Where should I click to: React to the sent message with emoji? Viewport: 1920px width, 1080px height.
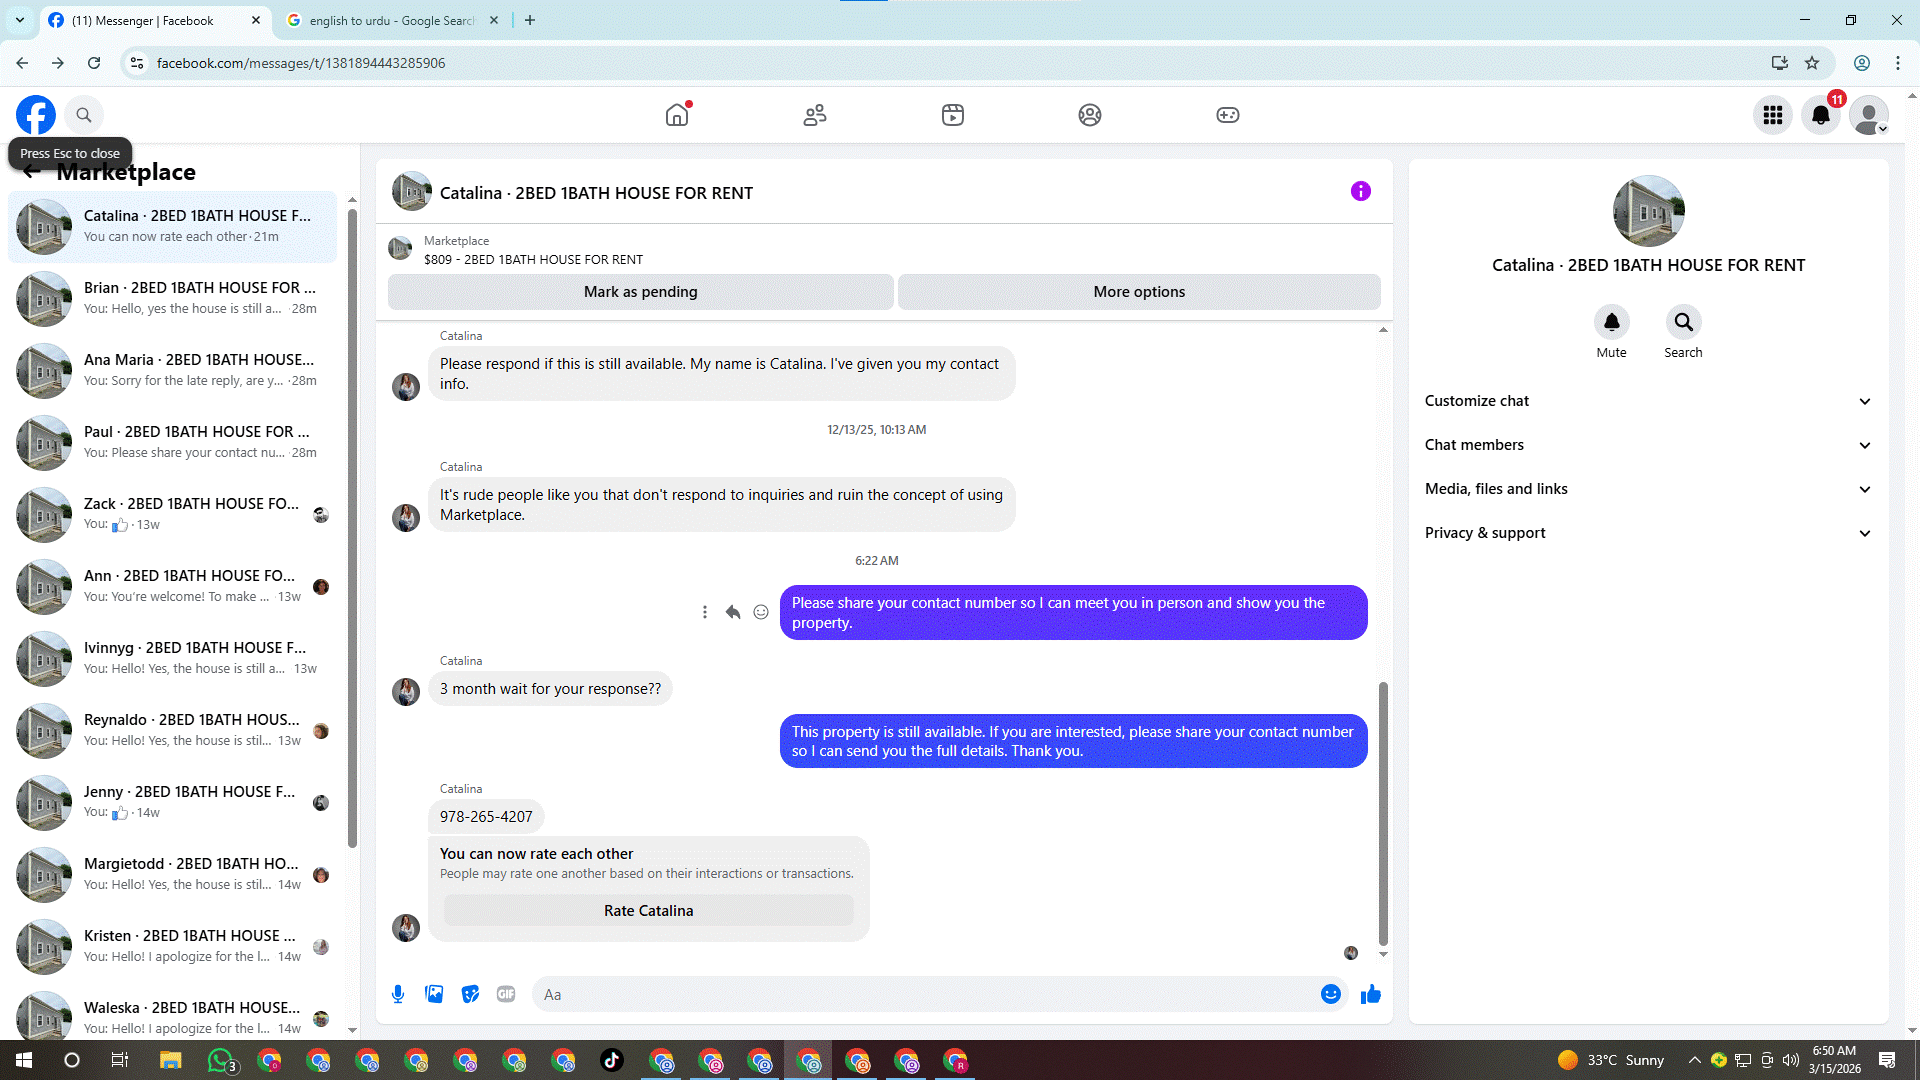click(x=761, y=612)
